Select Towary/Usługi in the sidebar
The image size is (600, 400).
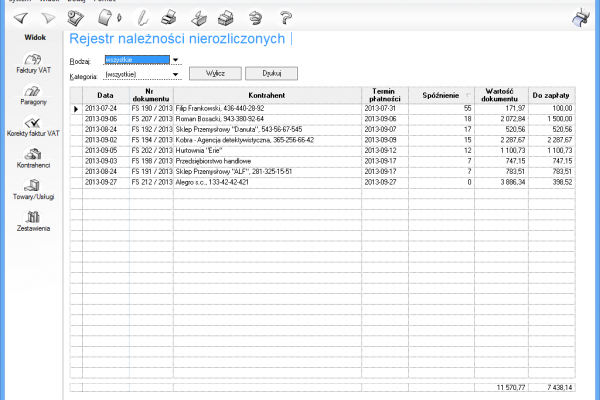33,188
